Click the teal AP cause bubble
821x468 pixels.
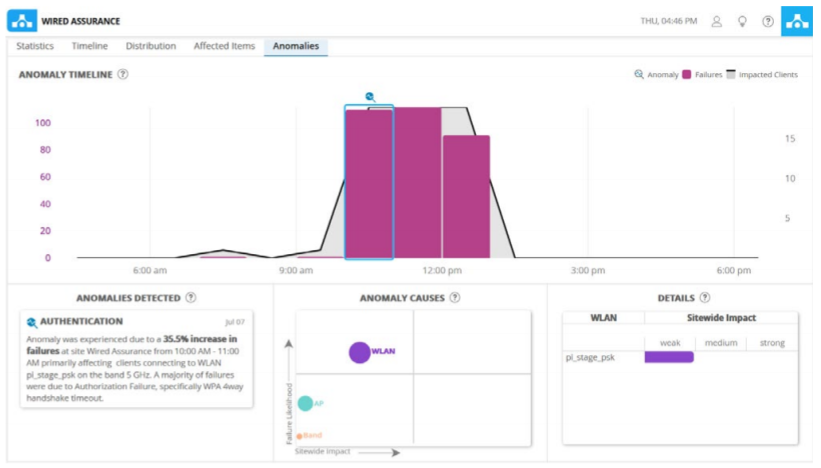pos(305,403)
